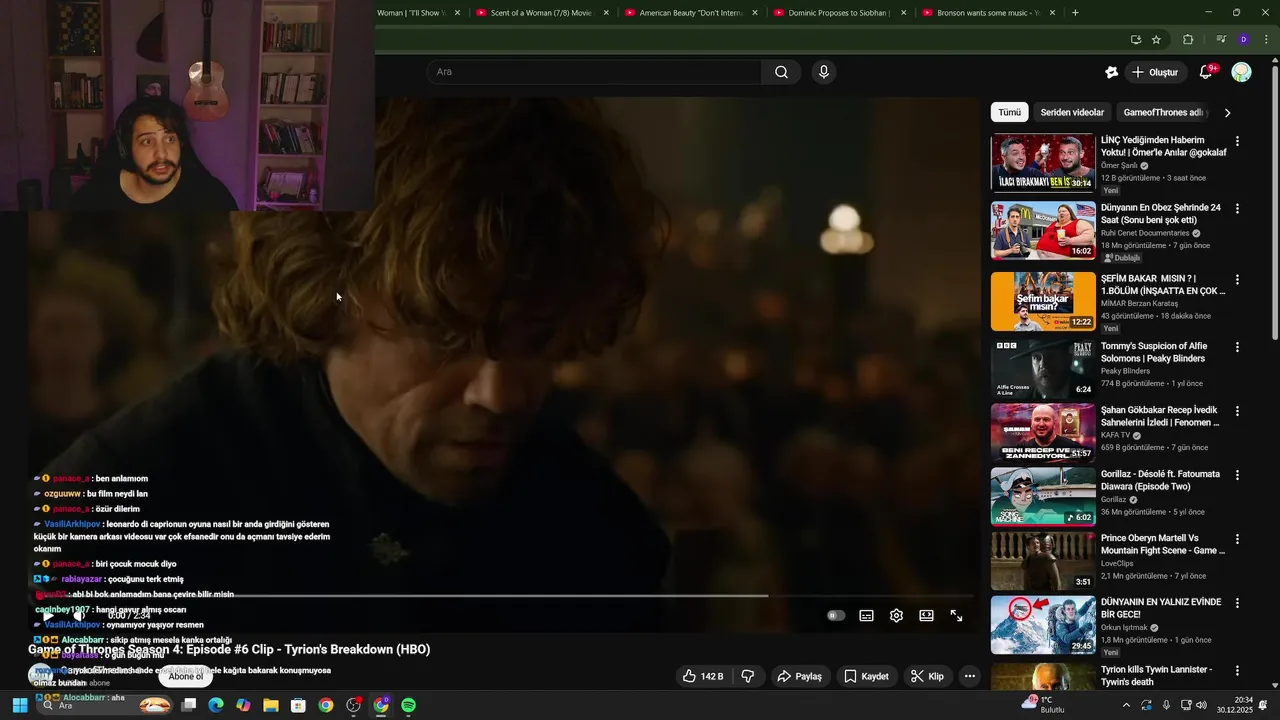Click the Kaydet save button
1280x720 pixels.
point(866,676)
